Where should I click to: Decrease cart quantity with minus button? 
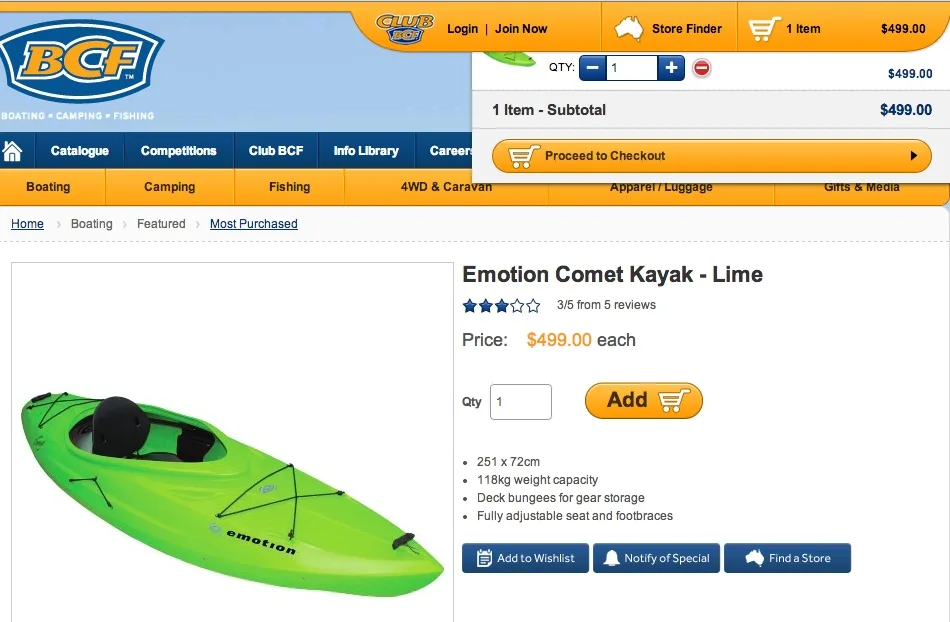click(592, 68)
